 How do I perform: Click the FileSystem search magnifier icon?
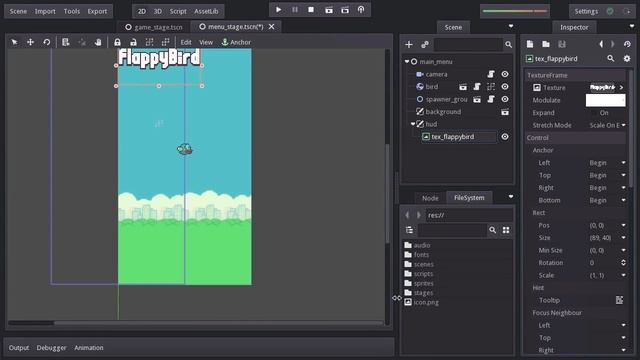tap(493, 230)
